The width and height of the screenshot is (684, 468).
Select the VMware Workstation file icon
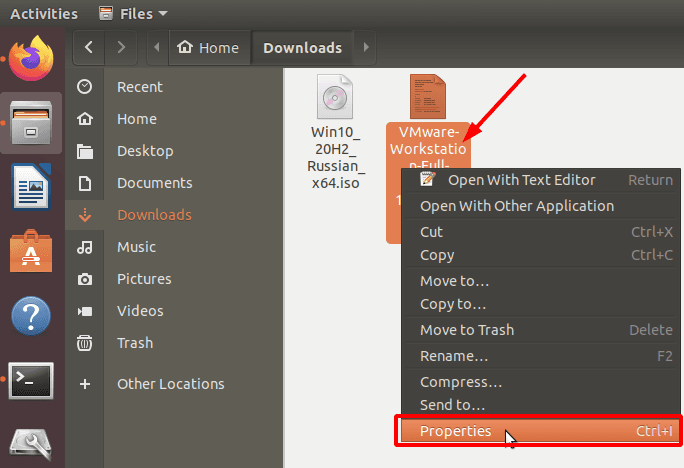[428, 96]
